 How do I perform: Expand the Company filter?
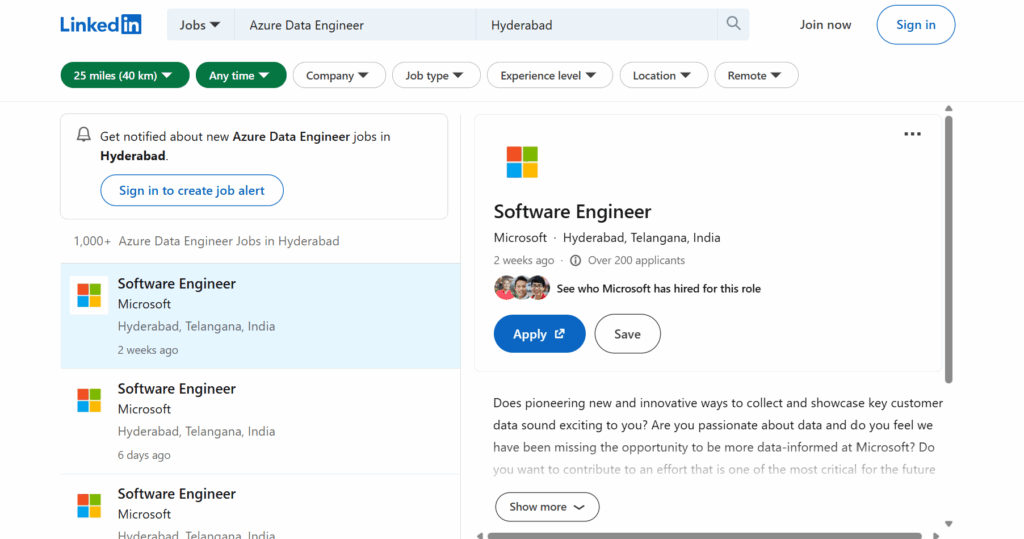tap(338, 76)
